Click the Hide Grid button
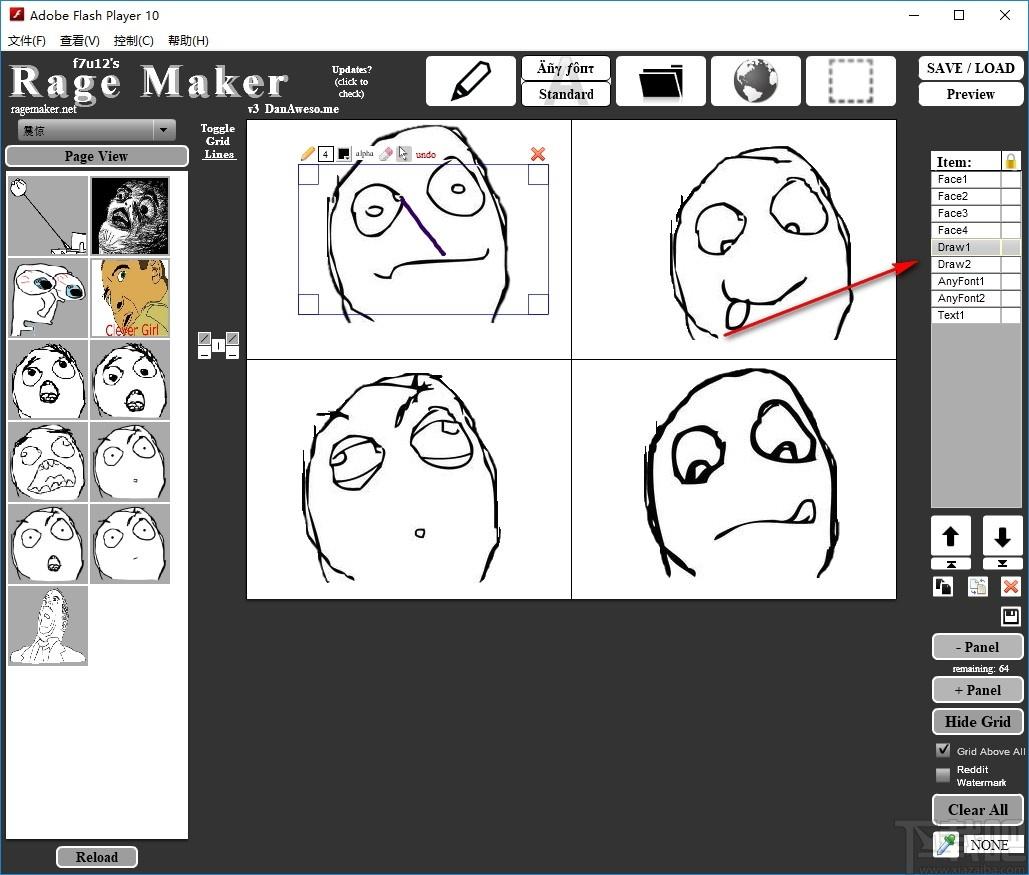 (977, 721)
